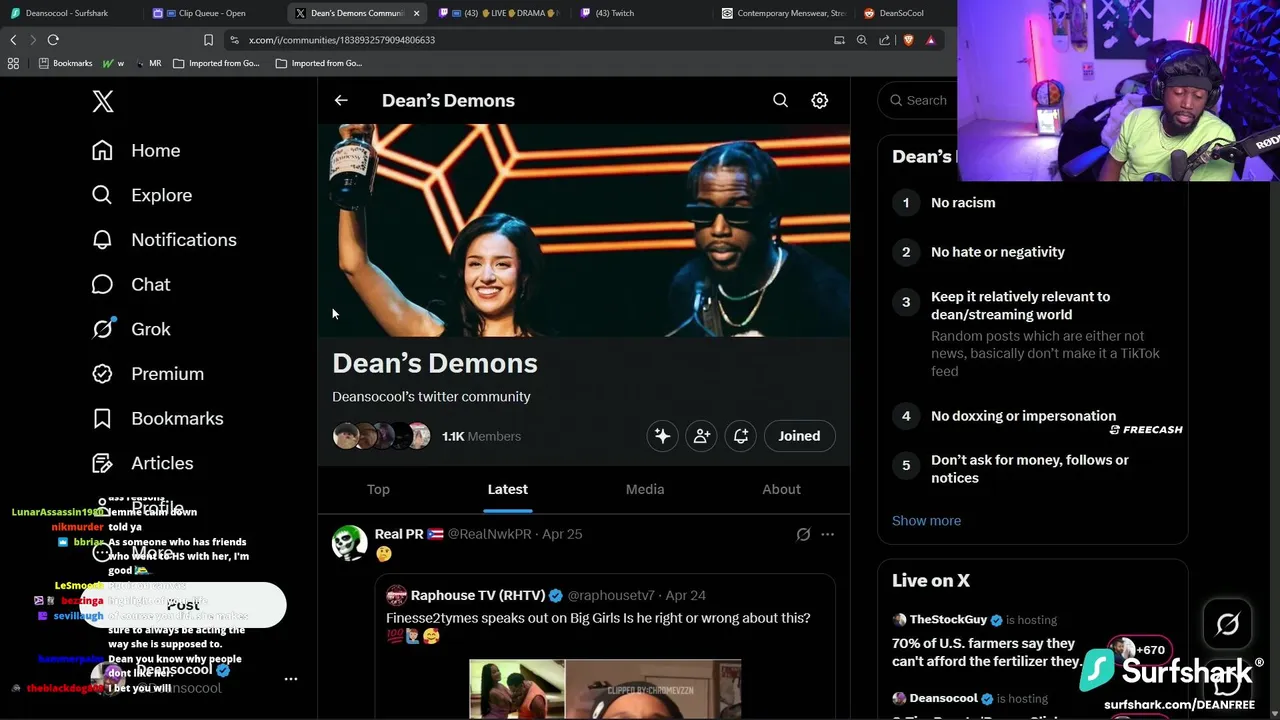This screenshot has height=720, width=1280.
Task: Click the share icon in address bar
Action: 884,40
